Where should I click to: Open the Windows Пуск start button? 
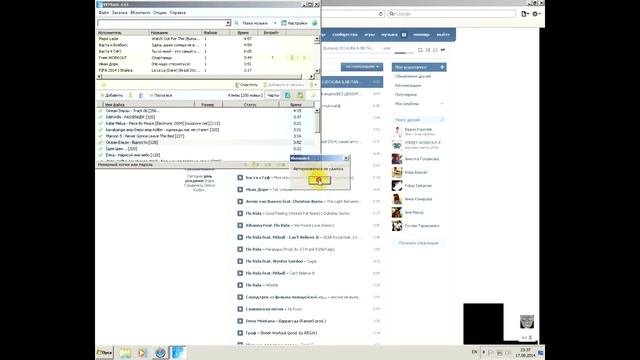coord(104,352)
